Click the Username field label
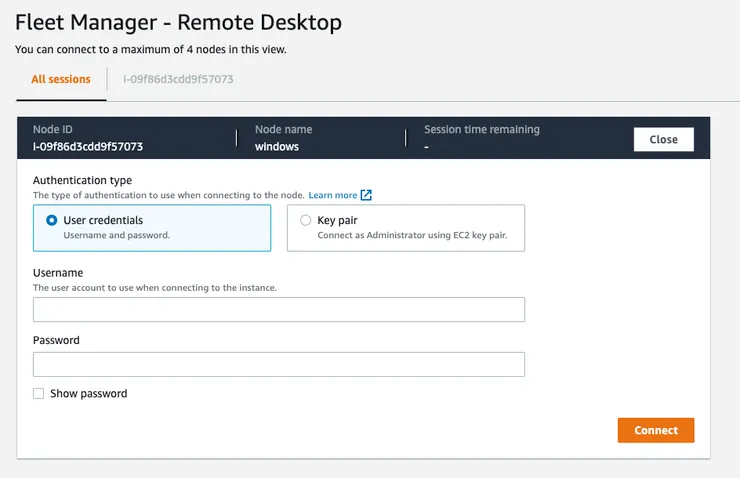The height and width of the screenshot is (478, 740). 58,272
